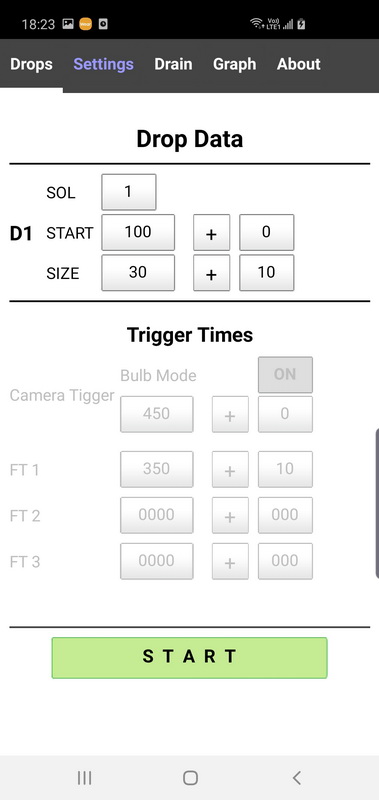
Task: Select the START time field showing 100
Action: tap(138, 233)
